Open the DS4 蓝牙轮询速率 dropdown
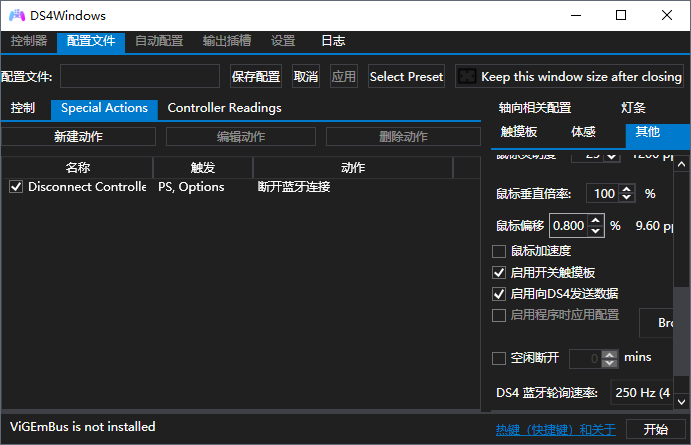 click(x=642, y=393)
